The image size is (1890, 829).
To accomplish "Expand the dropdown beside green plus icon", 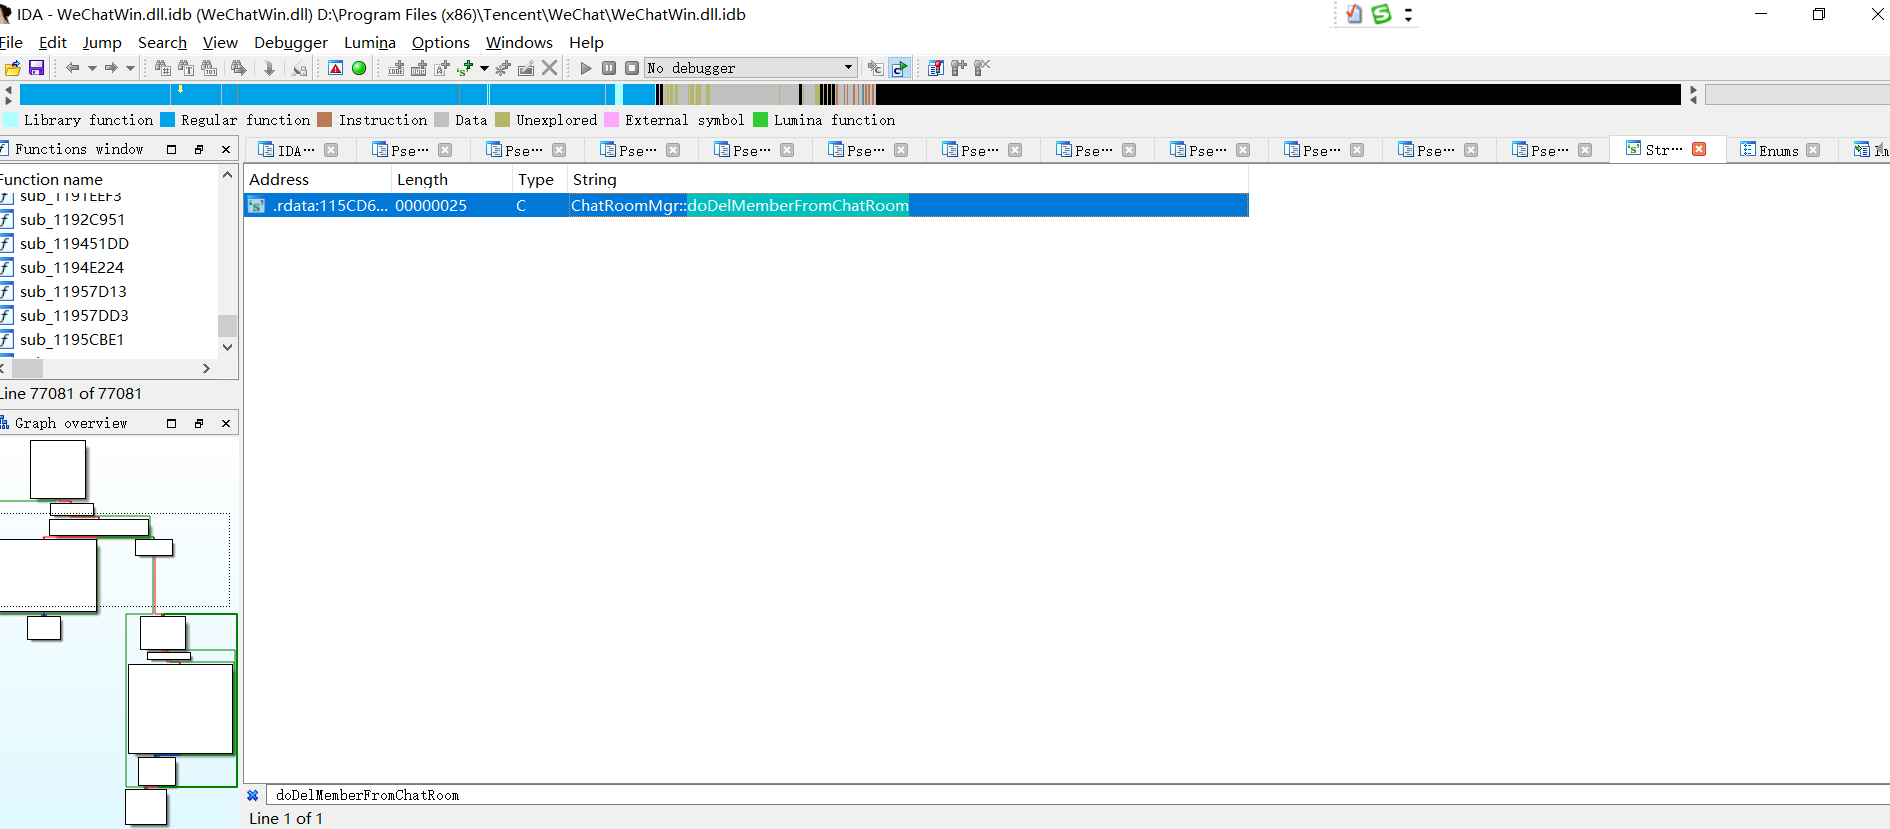I will click(x=484, y=68).
